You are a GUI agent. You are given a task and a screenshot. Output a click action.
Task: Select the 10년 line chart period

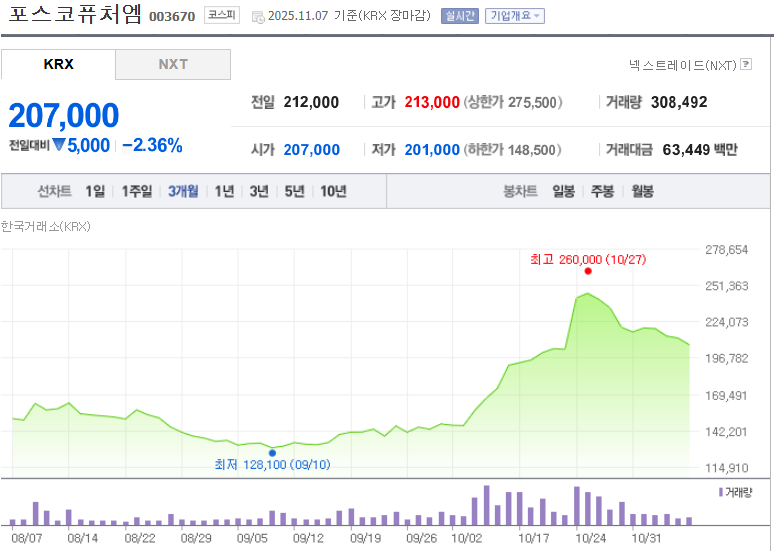(333, 191)
